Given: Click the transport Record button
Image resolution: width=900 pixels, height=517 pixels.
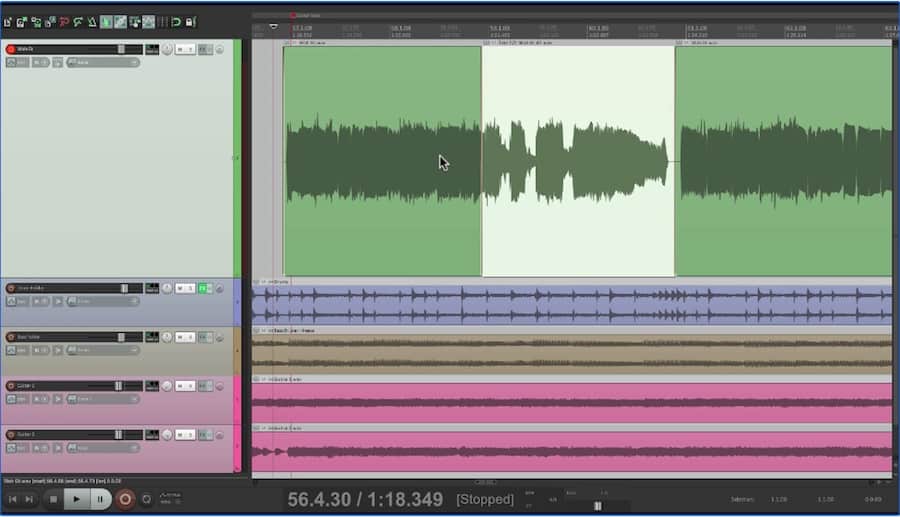Looking at the screenshot, I should point(125,499).
